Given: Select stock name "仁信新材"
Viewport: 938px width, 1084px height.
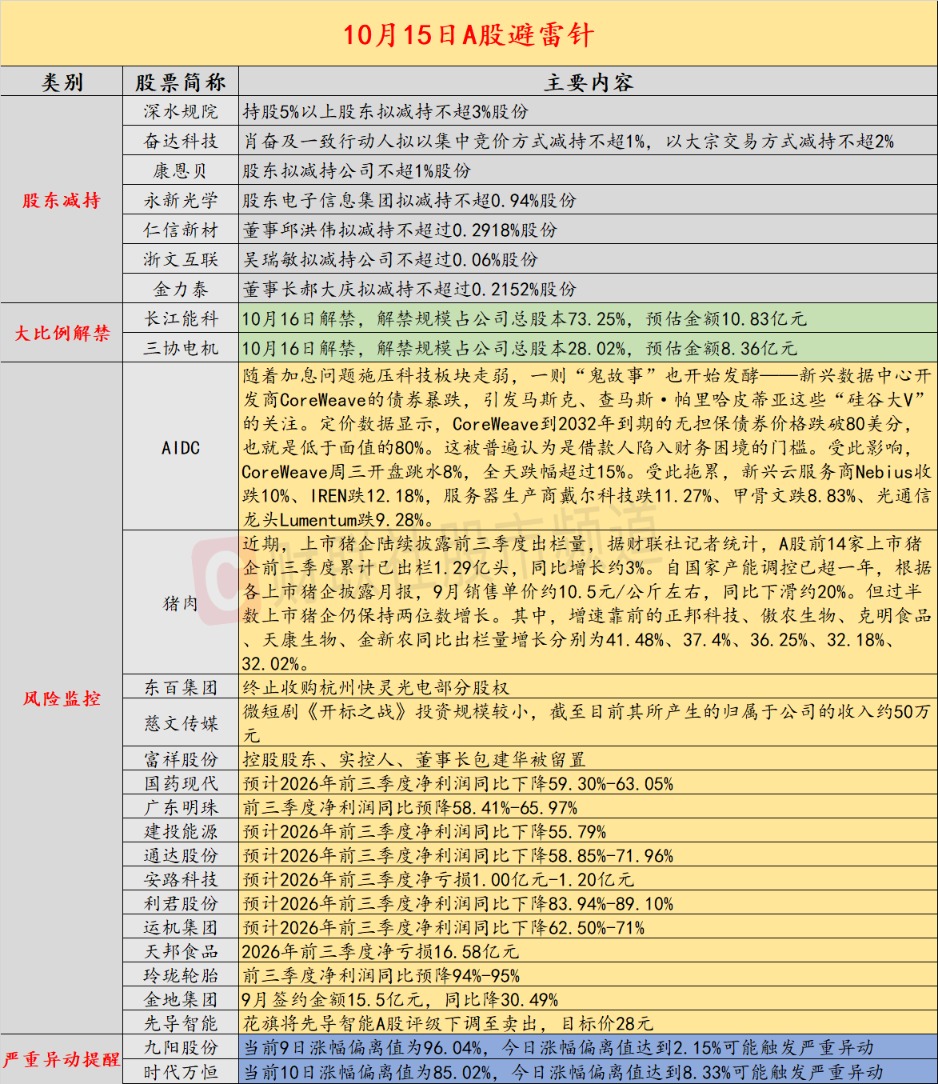Looking at the screenshot, I should (180, 230).
